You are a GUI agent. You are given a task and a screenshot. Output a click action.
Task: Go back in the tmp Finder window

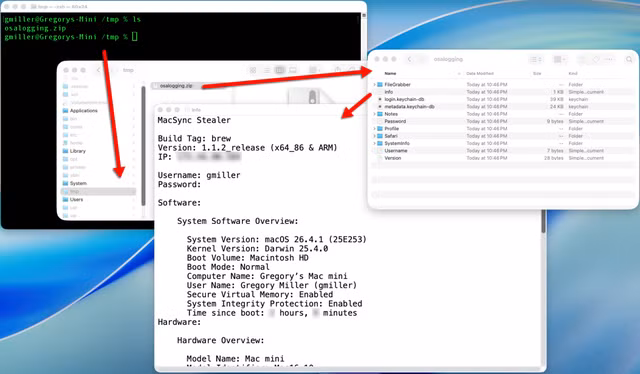pyautogui.click(x=98, y=70)
